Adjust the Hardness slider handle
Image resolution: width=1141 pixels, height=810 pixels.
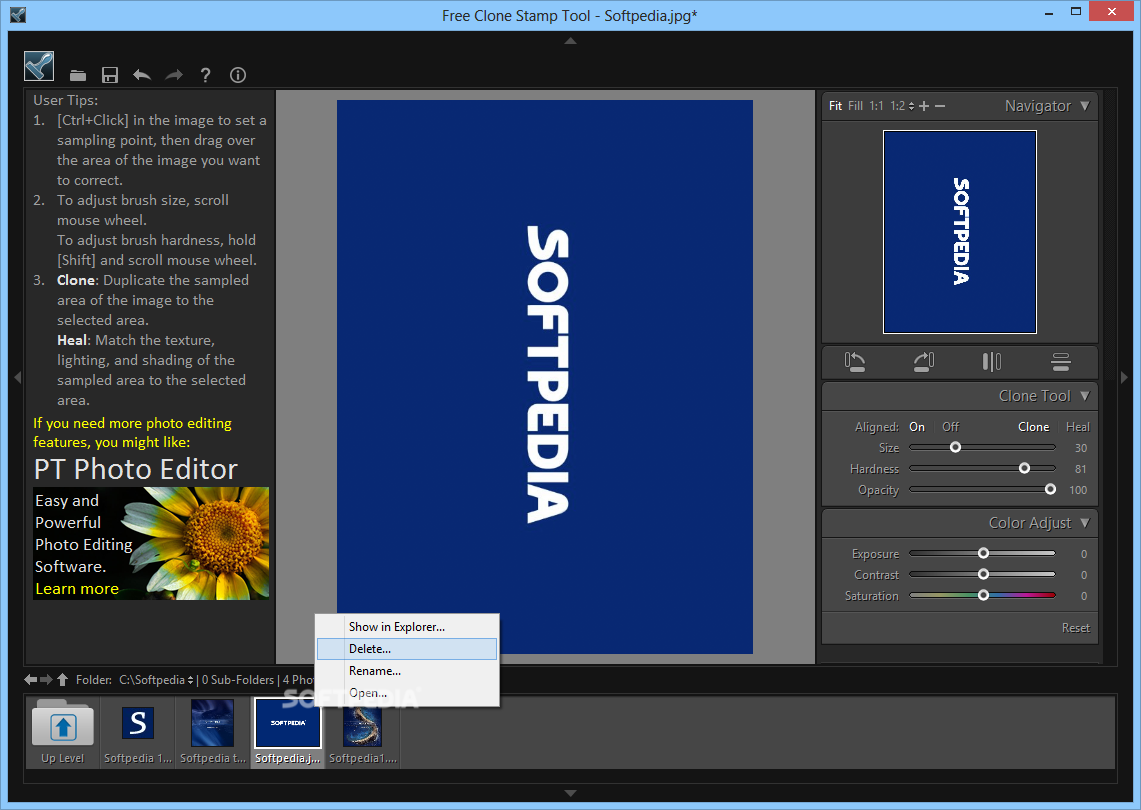coord(1025,469)
